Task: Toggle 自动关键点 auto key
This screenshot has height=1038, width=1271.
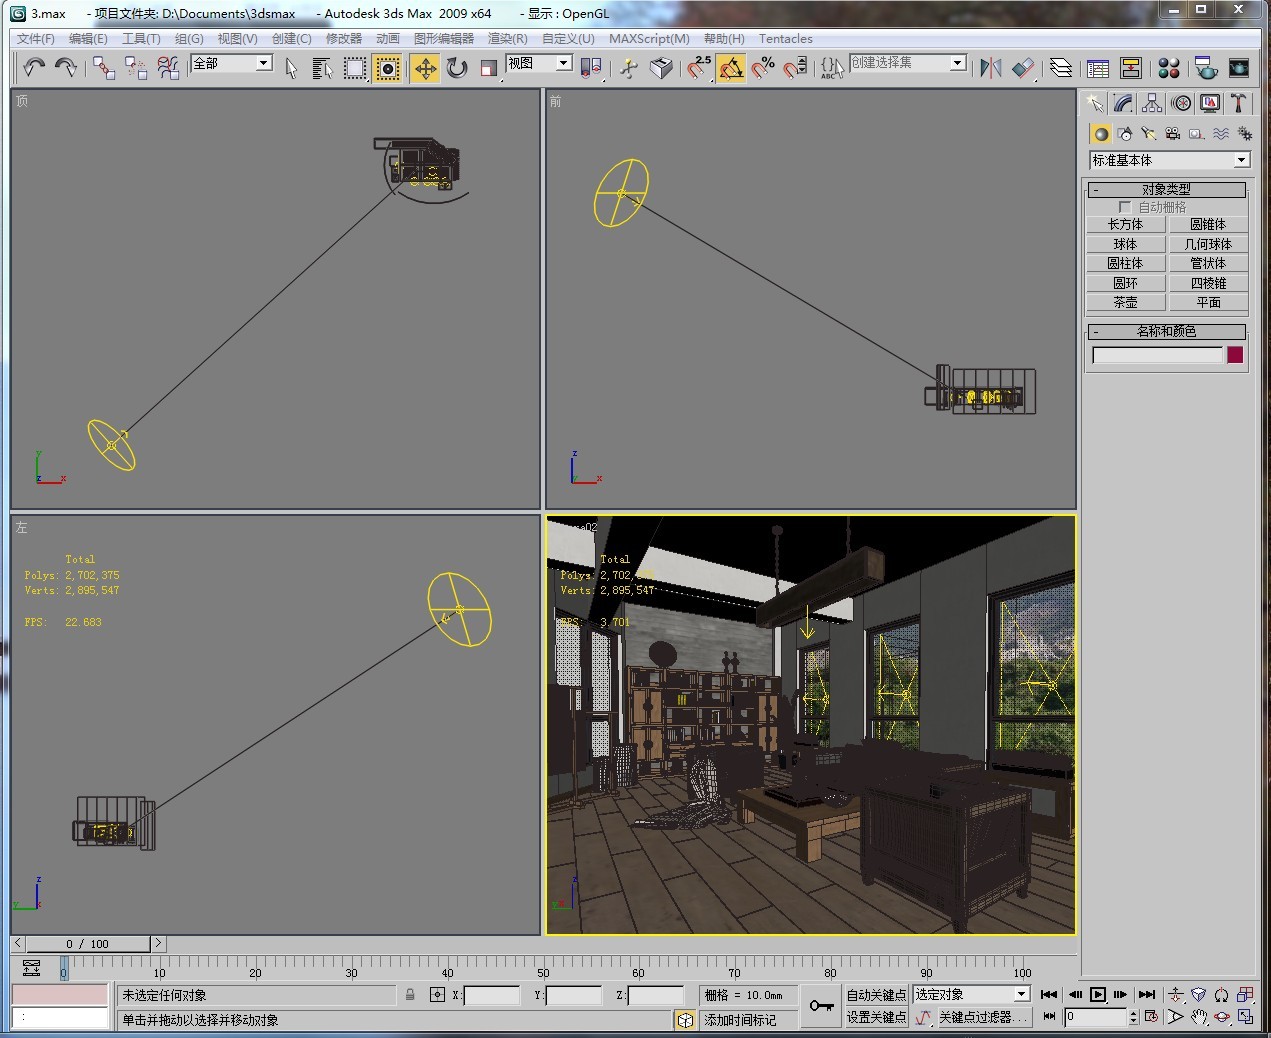Action: [876, 995]
